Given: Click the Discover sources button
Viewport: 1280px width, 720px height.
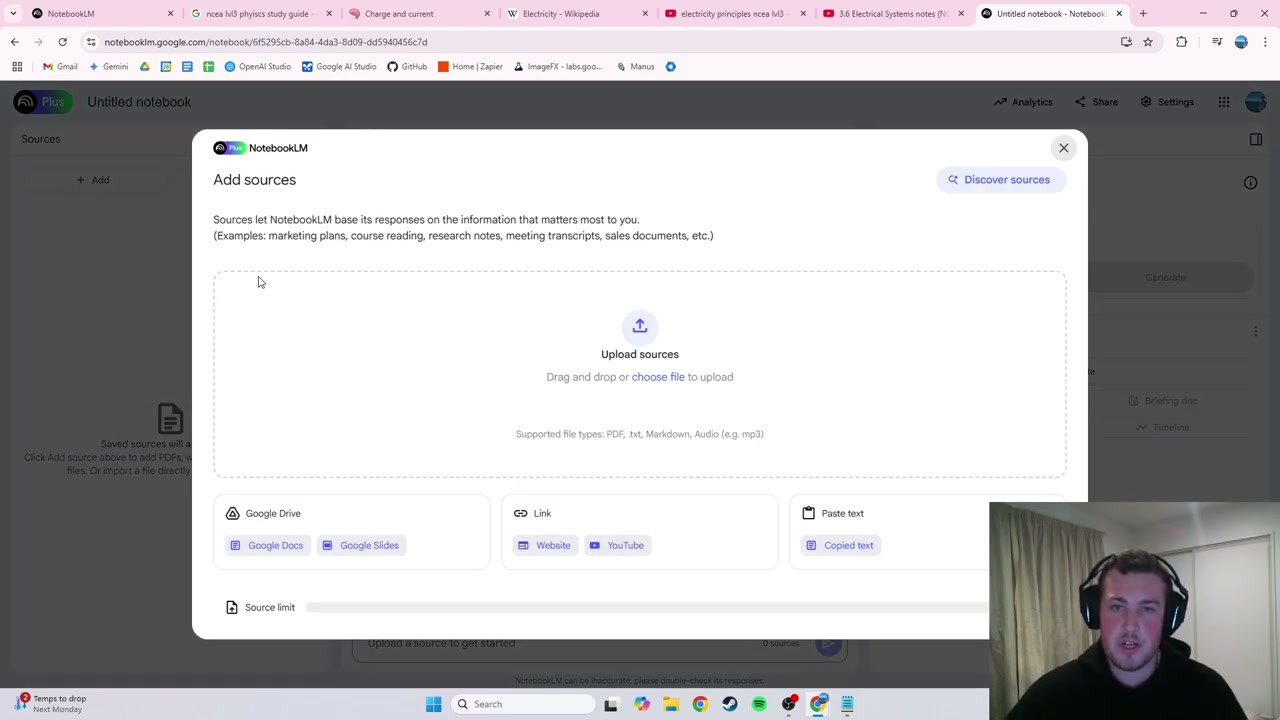Looking at the screenshot, I should pyautogui.click(x=999, y=180).
